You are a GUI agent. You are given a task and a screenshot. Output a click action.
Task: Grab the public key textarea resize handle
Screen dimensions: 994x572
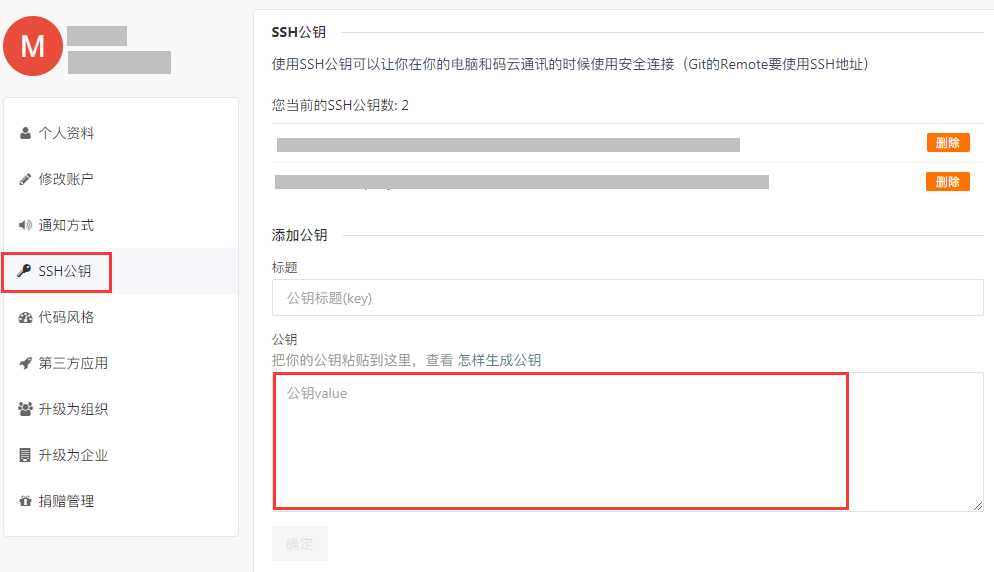(x=978, y=505)
